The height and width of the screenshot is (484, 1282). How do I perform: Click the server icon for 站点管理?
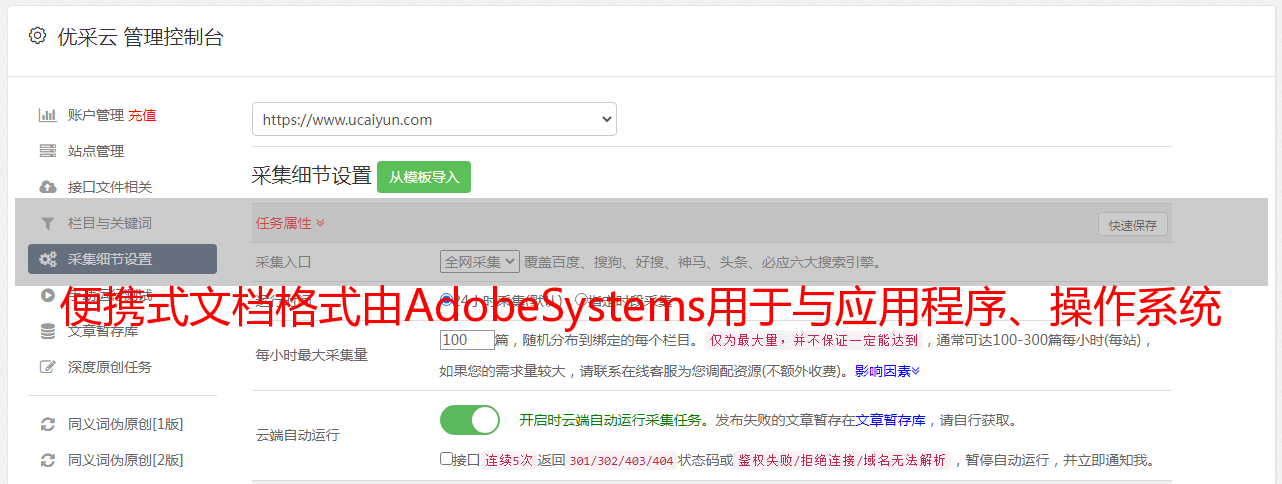point(47,151)
